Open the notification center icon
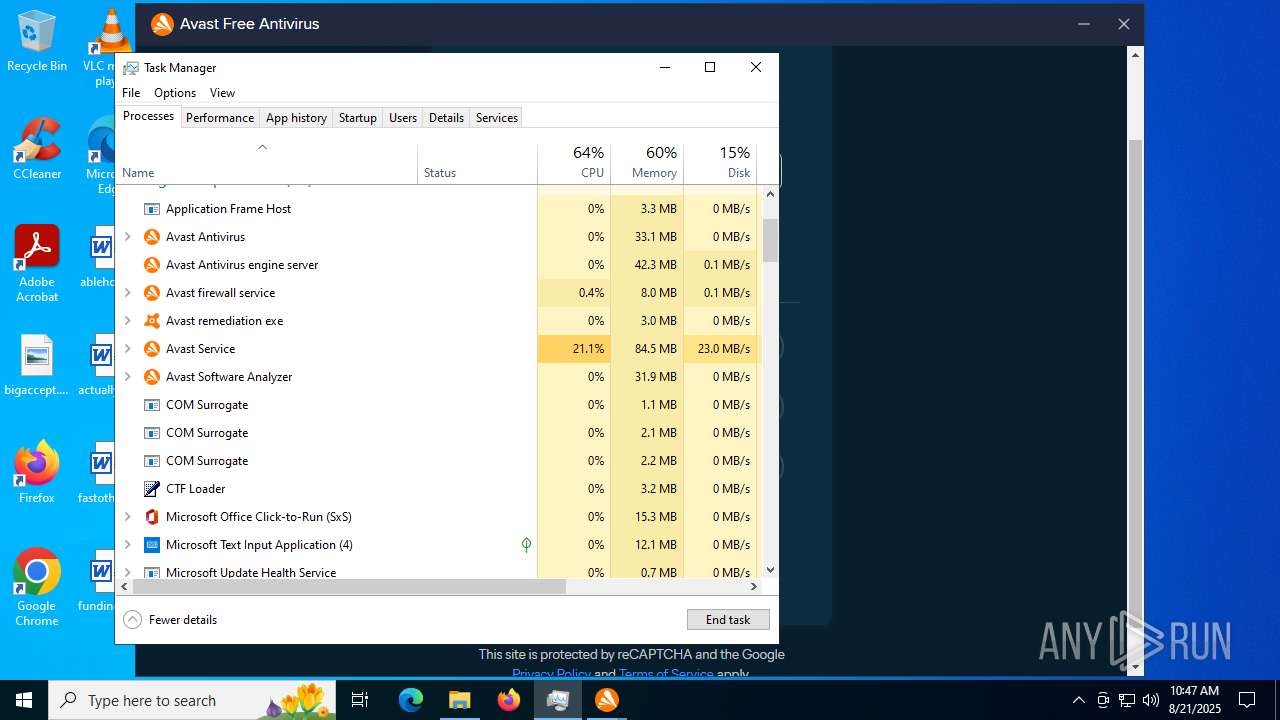The height and width of the screenshot is (720, 1280). pos(1247,700)
